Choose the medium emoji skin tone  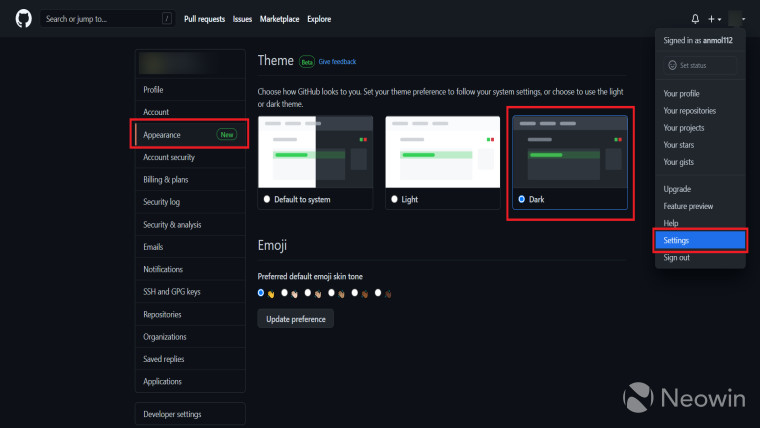[x=331, y=293]
